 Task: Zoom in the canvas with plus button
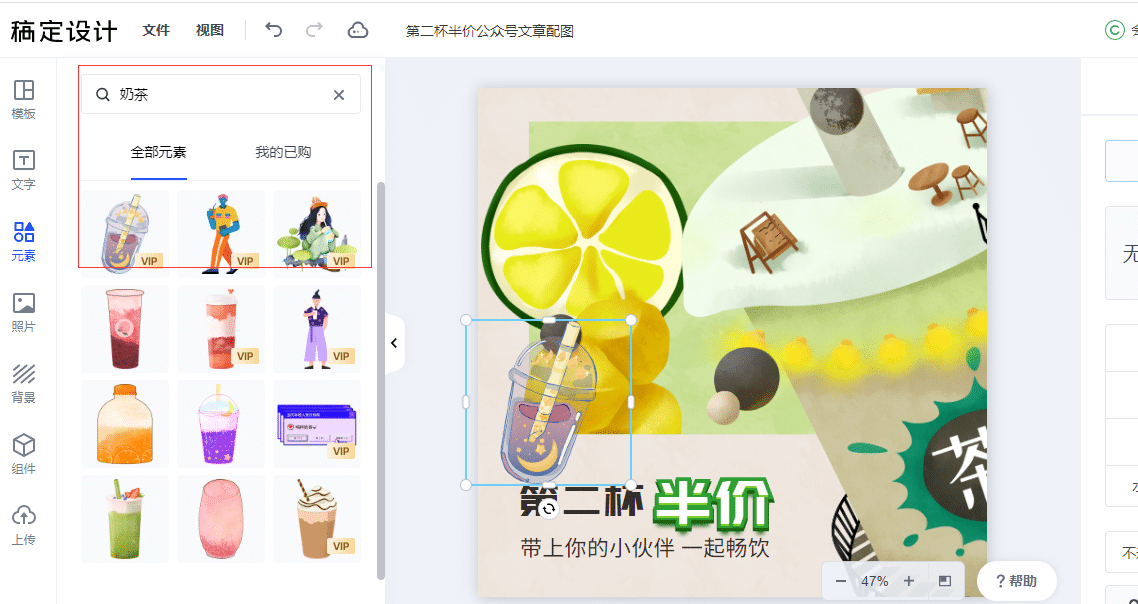(909, 581)
